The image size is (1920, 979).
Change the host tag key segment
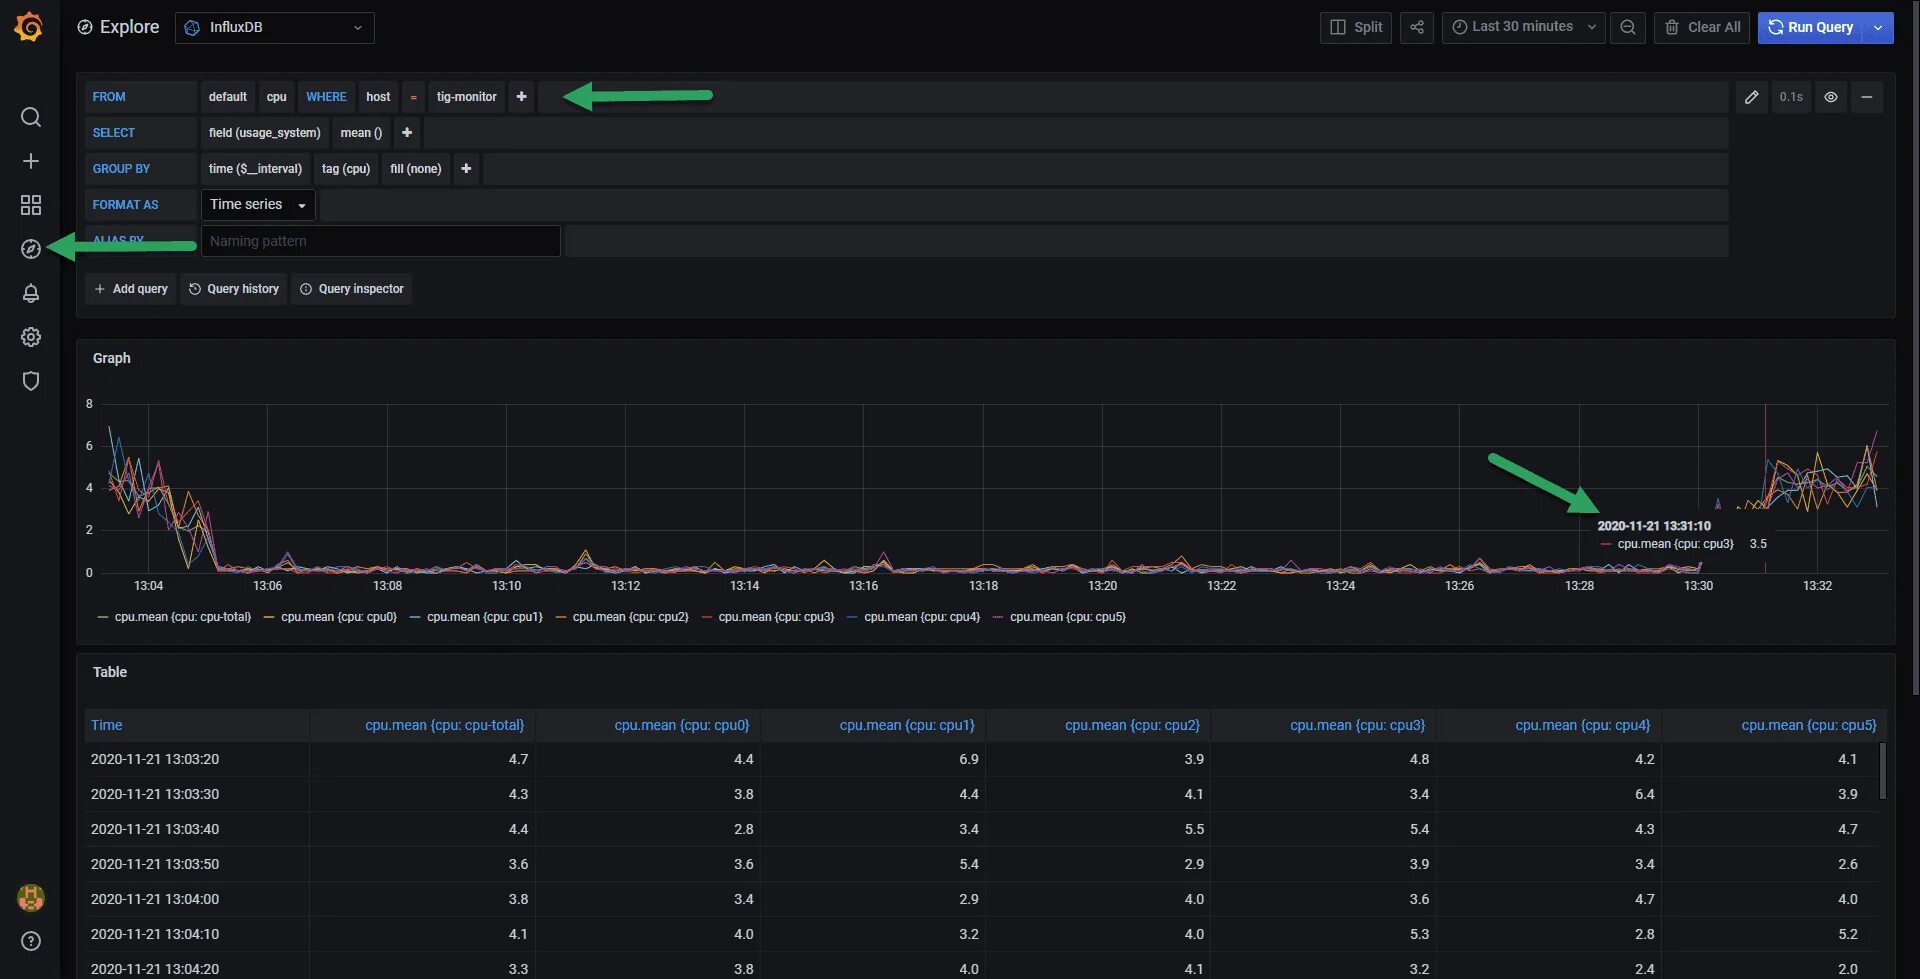click(x=378, y=97)
